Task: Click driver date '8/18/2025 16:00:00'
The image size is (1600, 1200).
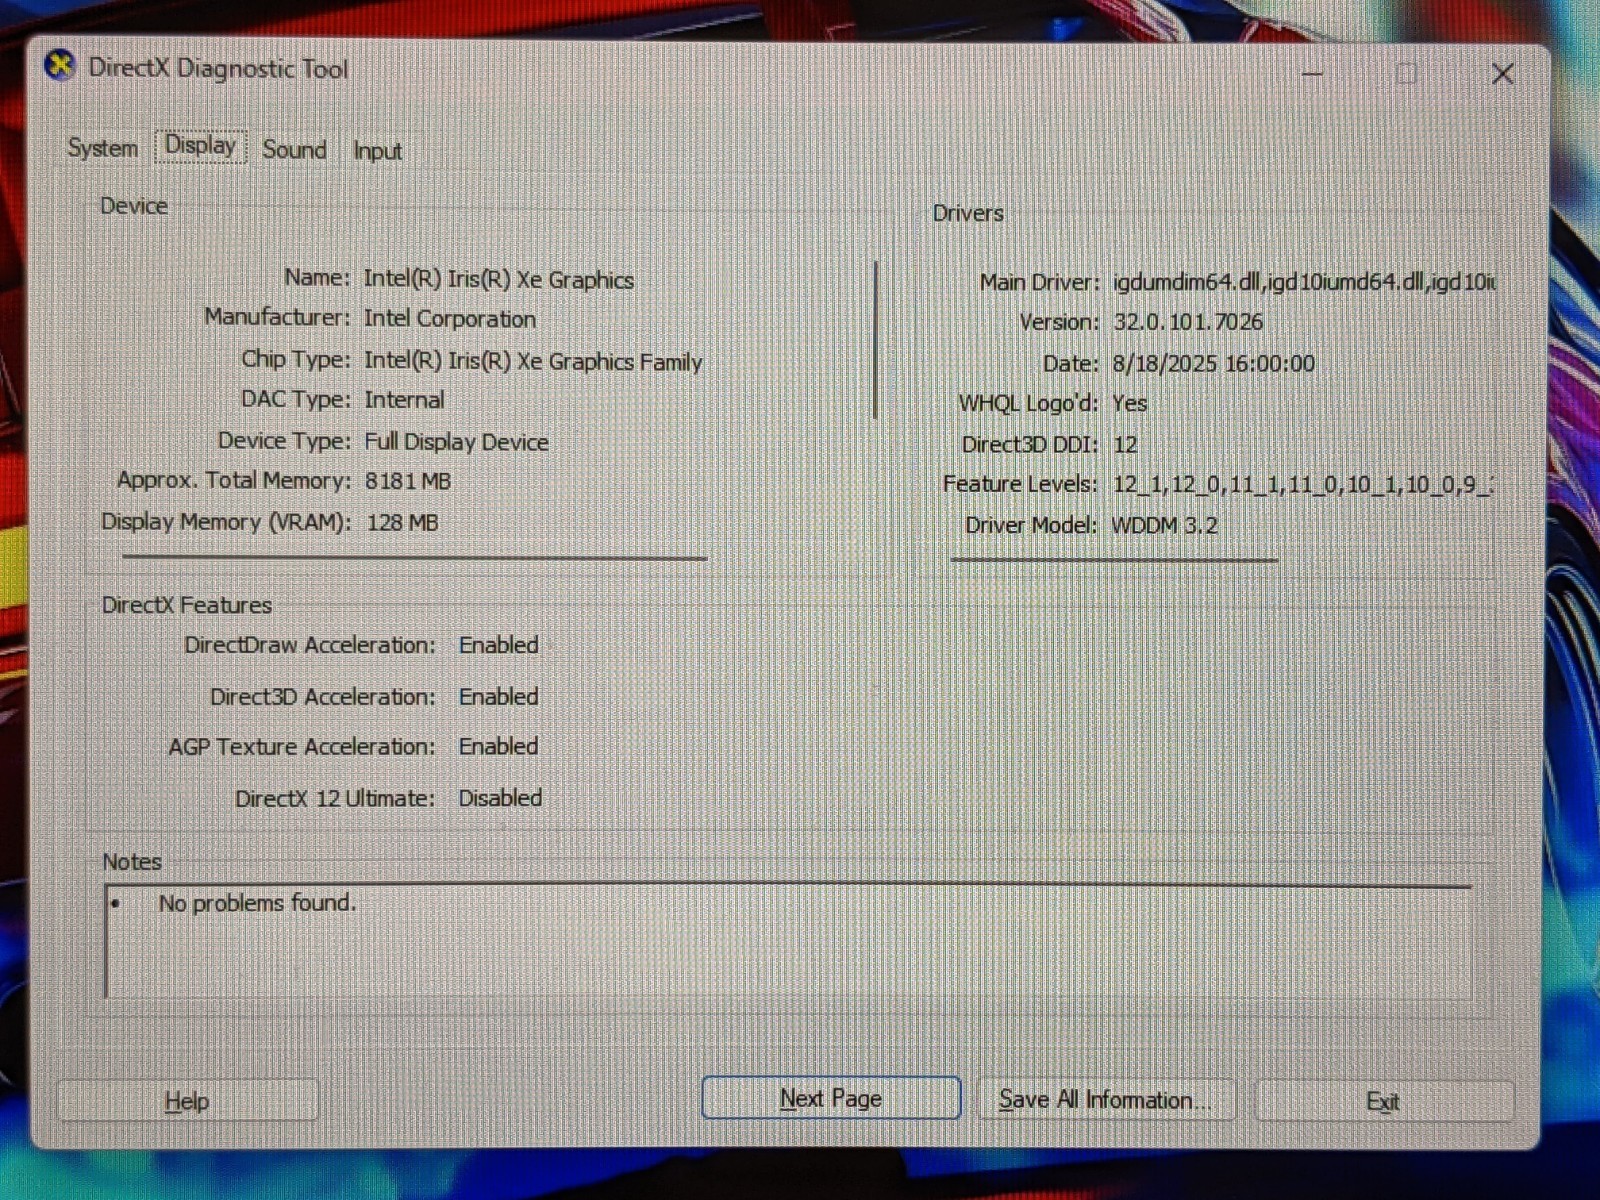Action: coord(1214,363)
